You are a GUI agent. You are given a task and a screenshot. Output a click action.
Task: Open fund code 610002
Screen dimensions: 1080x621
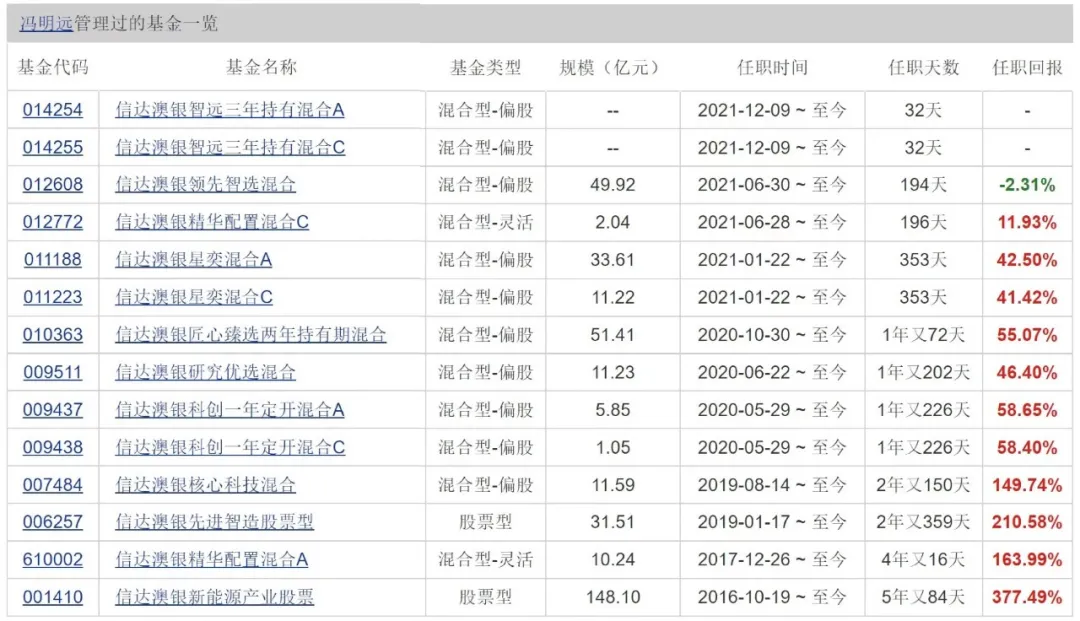click(x=52, y=559)
